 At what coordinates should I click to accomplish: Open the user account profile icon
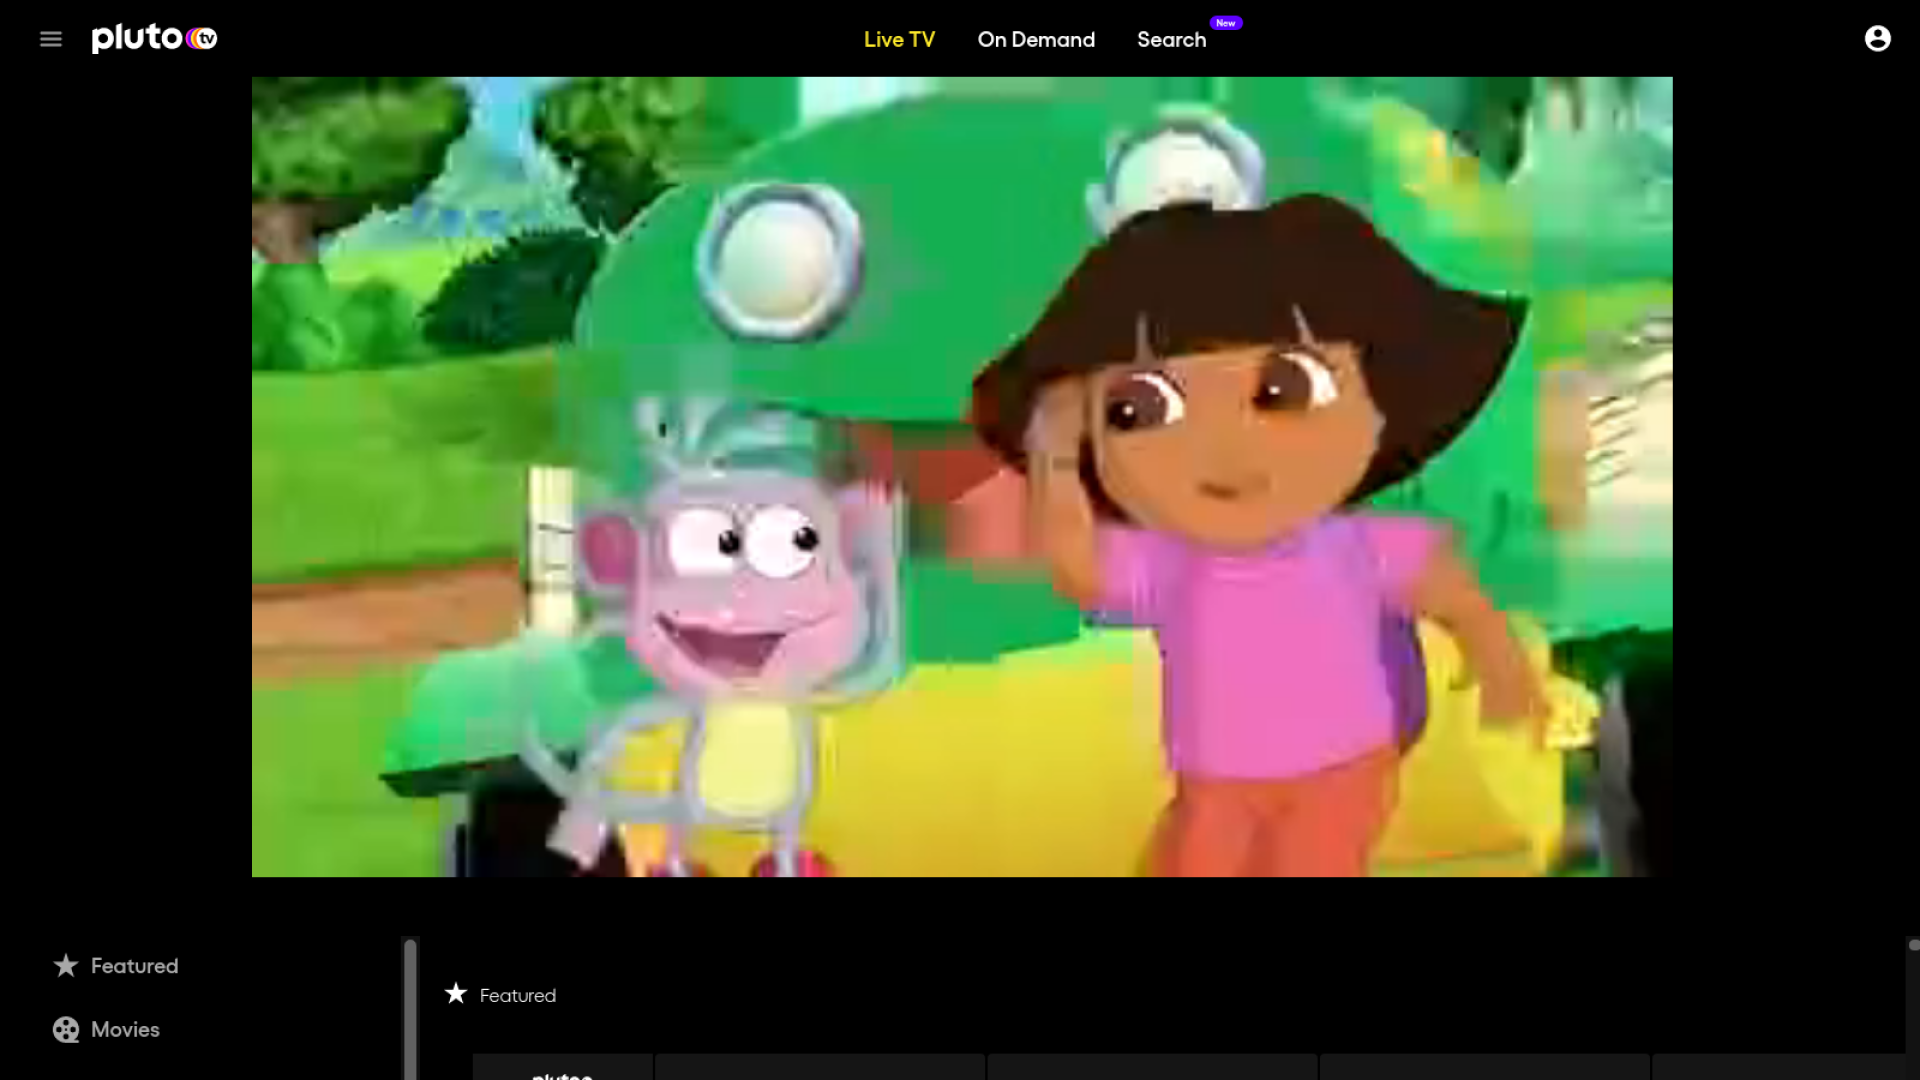coord(1877,38)
